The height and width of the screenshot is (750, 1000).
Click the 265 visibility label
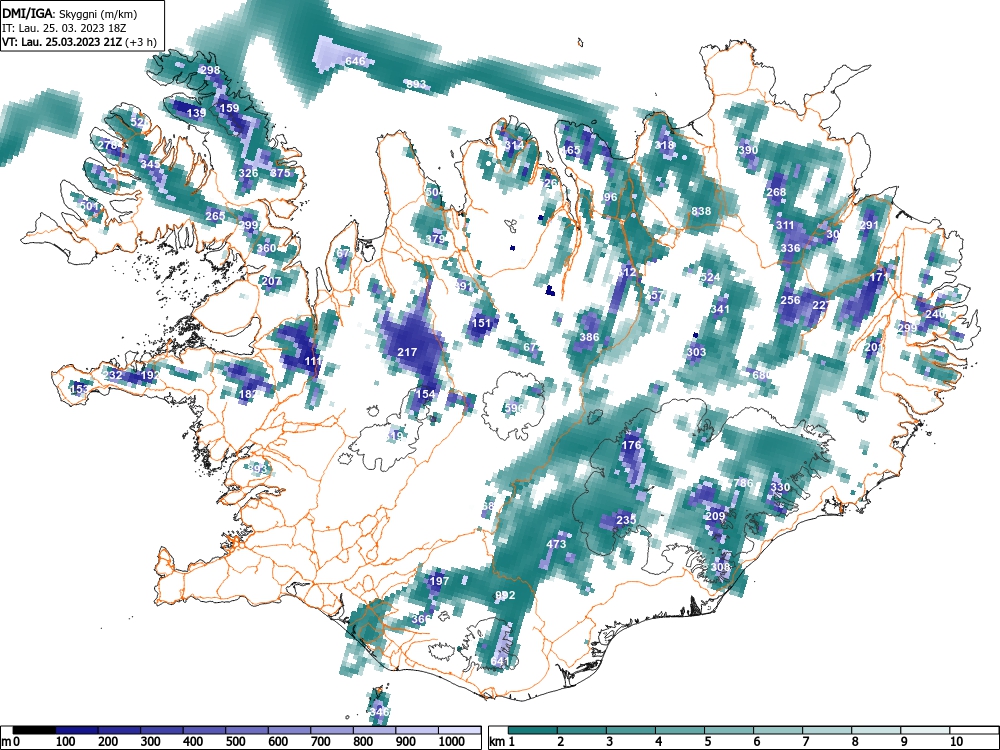[215, 216]
